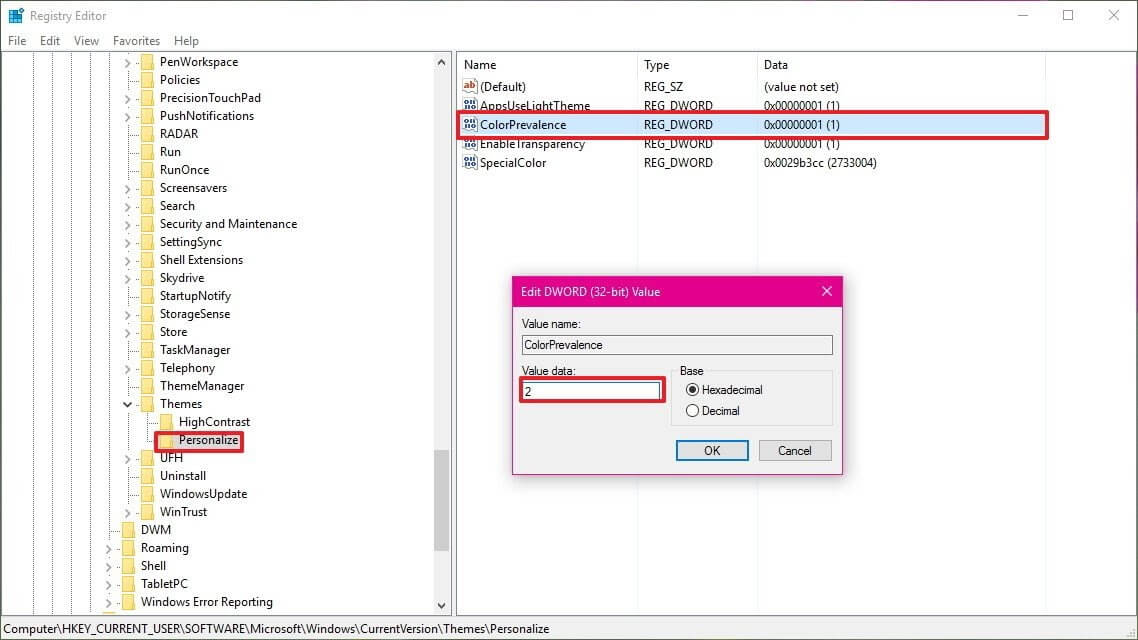Click the REG_DWORD icon beside EnableTransparency
The height and width of the screenshot is (640, 1138).
(x=470, y=143)
